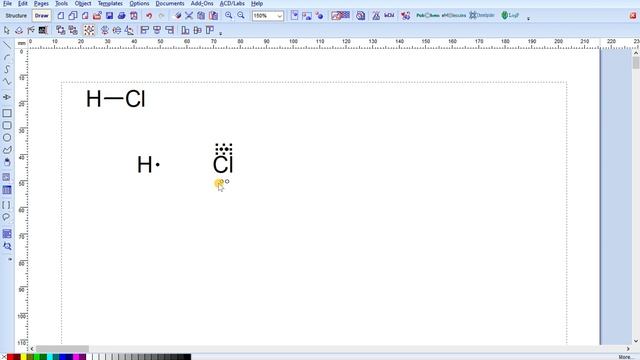Image resolution: width=640 pixels, height=360 pixels.
Task: Select the Callout tool
Action: point(7,217)
